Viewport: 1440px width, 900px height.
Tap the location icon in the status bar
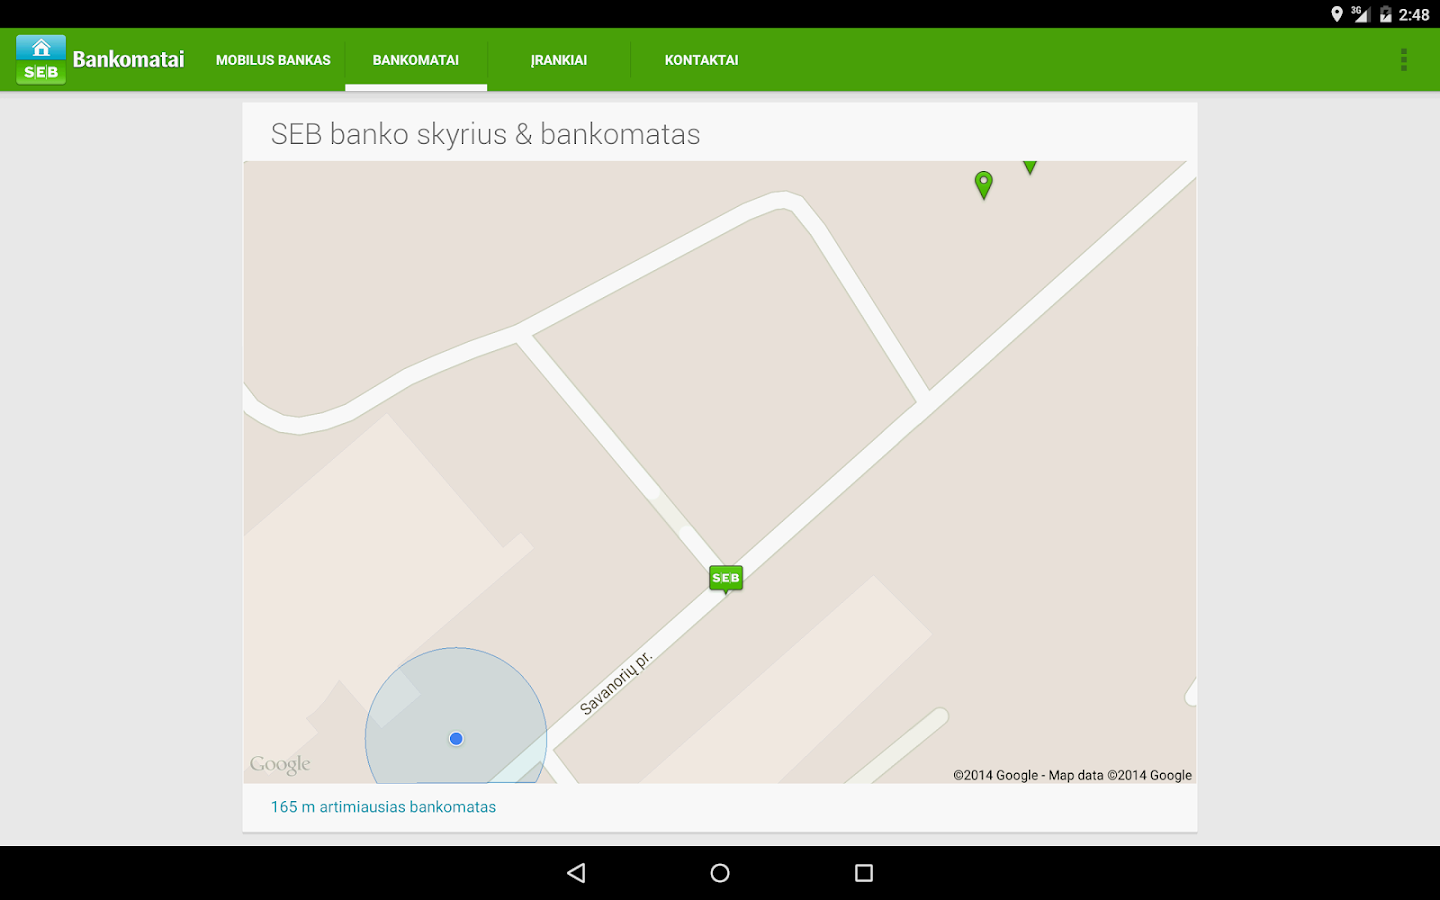pyautogui.click(x=1339, y=14)
